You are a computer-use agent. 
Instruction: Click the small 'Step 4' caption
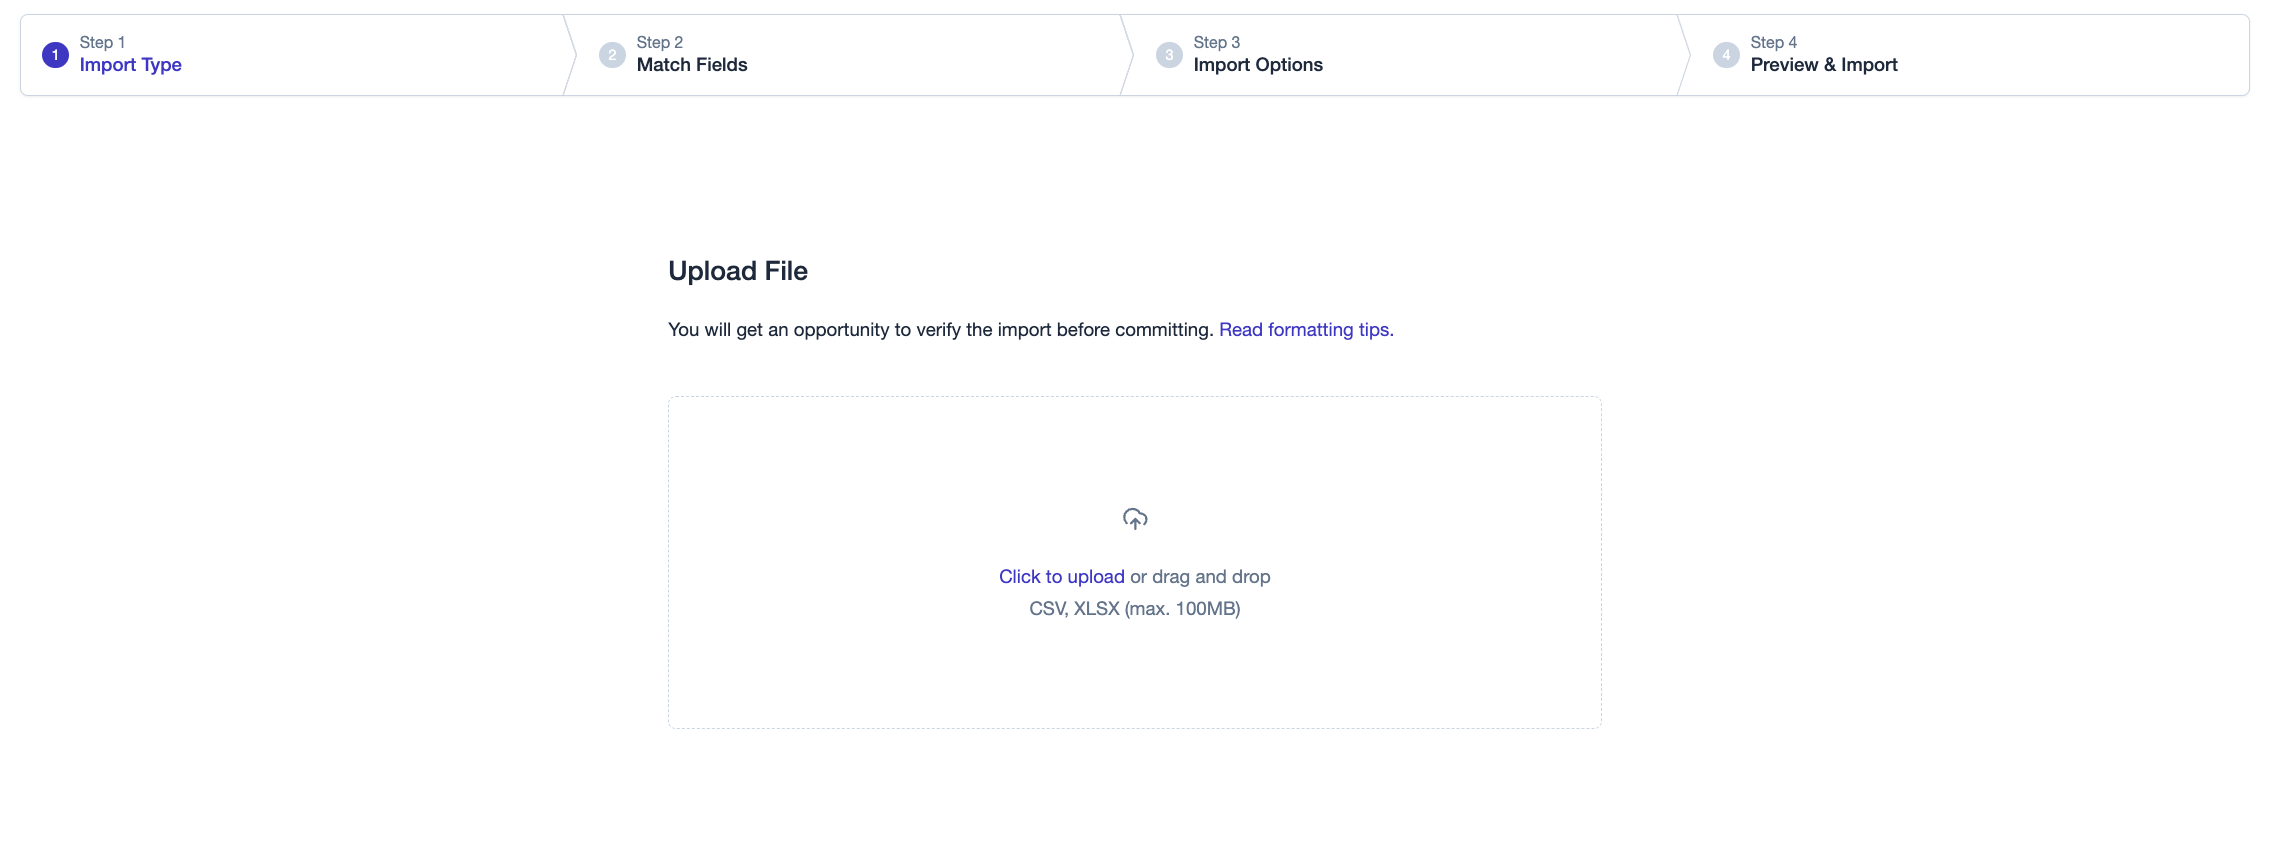[x=1774, y=42]
